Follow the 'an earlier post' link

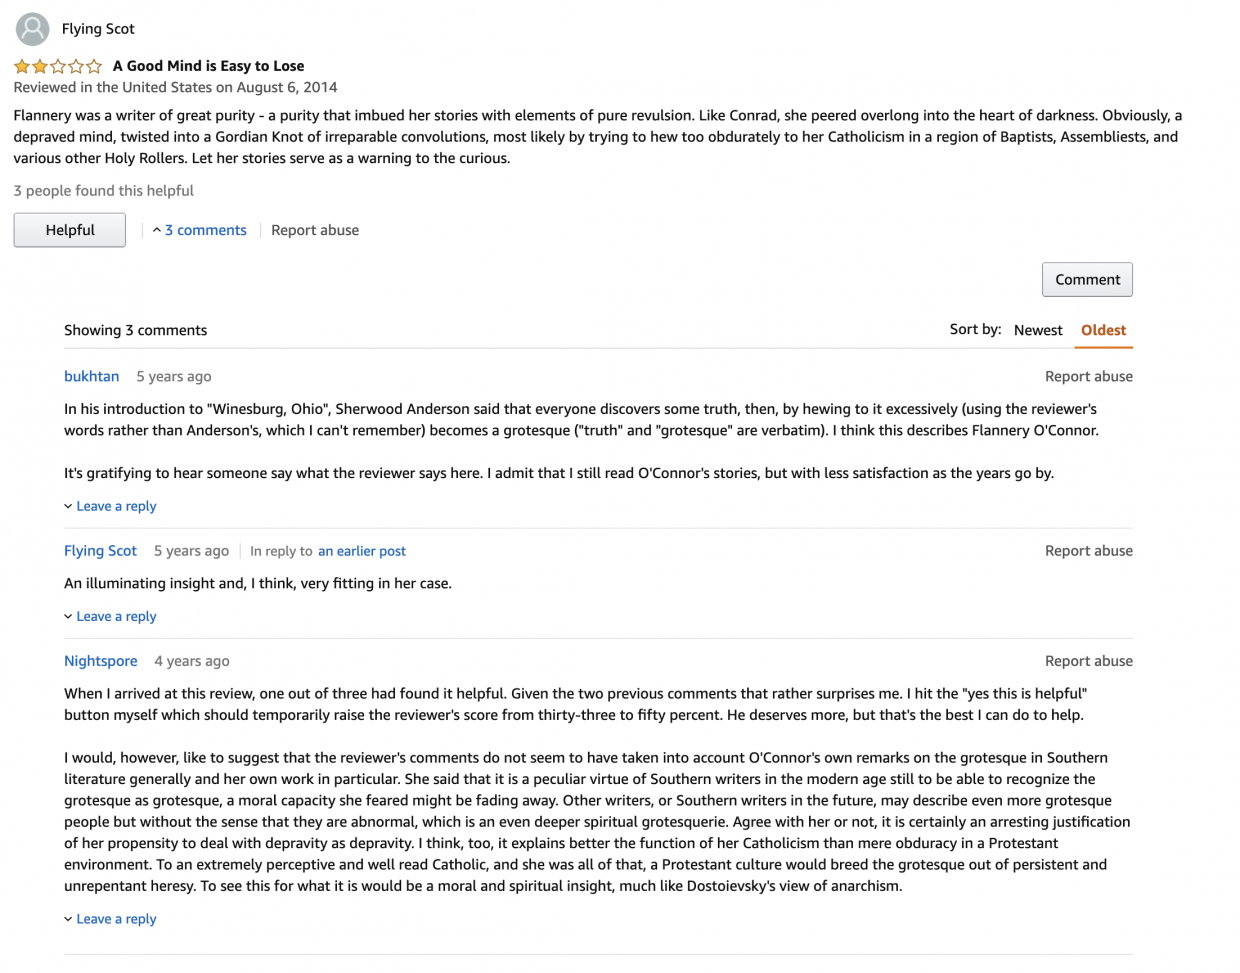(362, 551)
